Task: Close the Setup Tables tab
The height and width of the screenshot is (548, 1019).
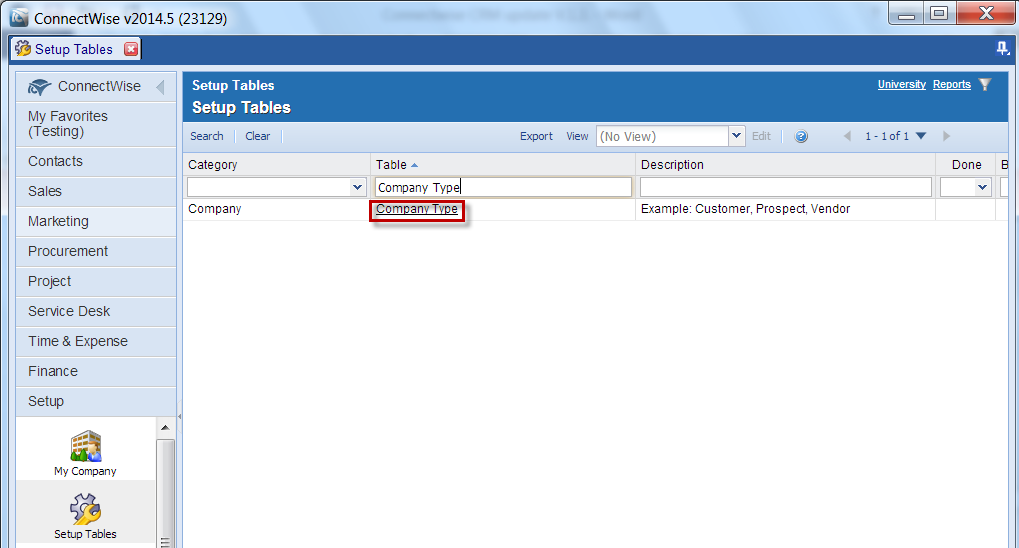Action: [x=131, y=49]
